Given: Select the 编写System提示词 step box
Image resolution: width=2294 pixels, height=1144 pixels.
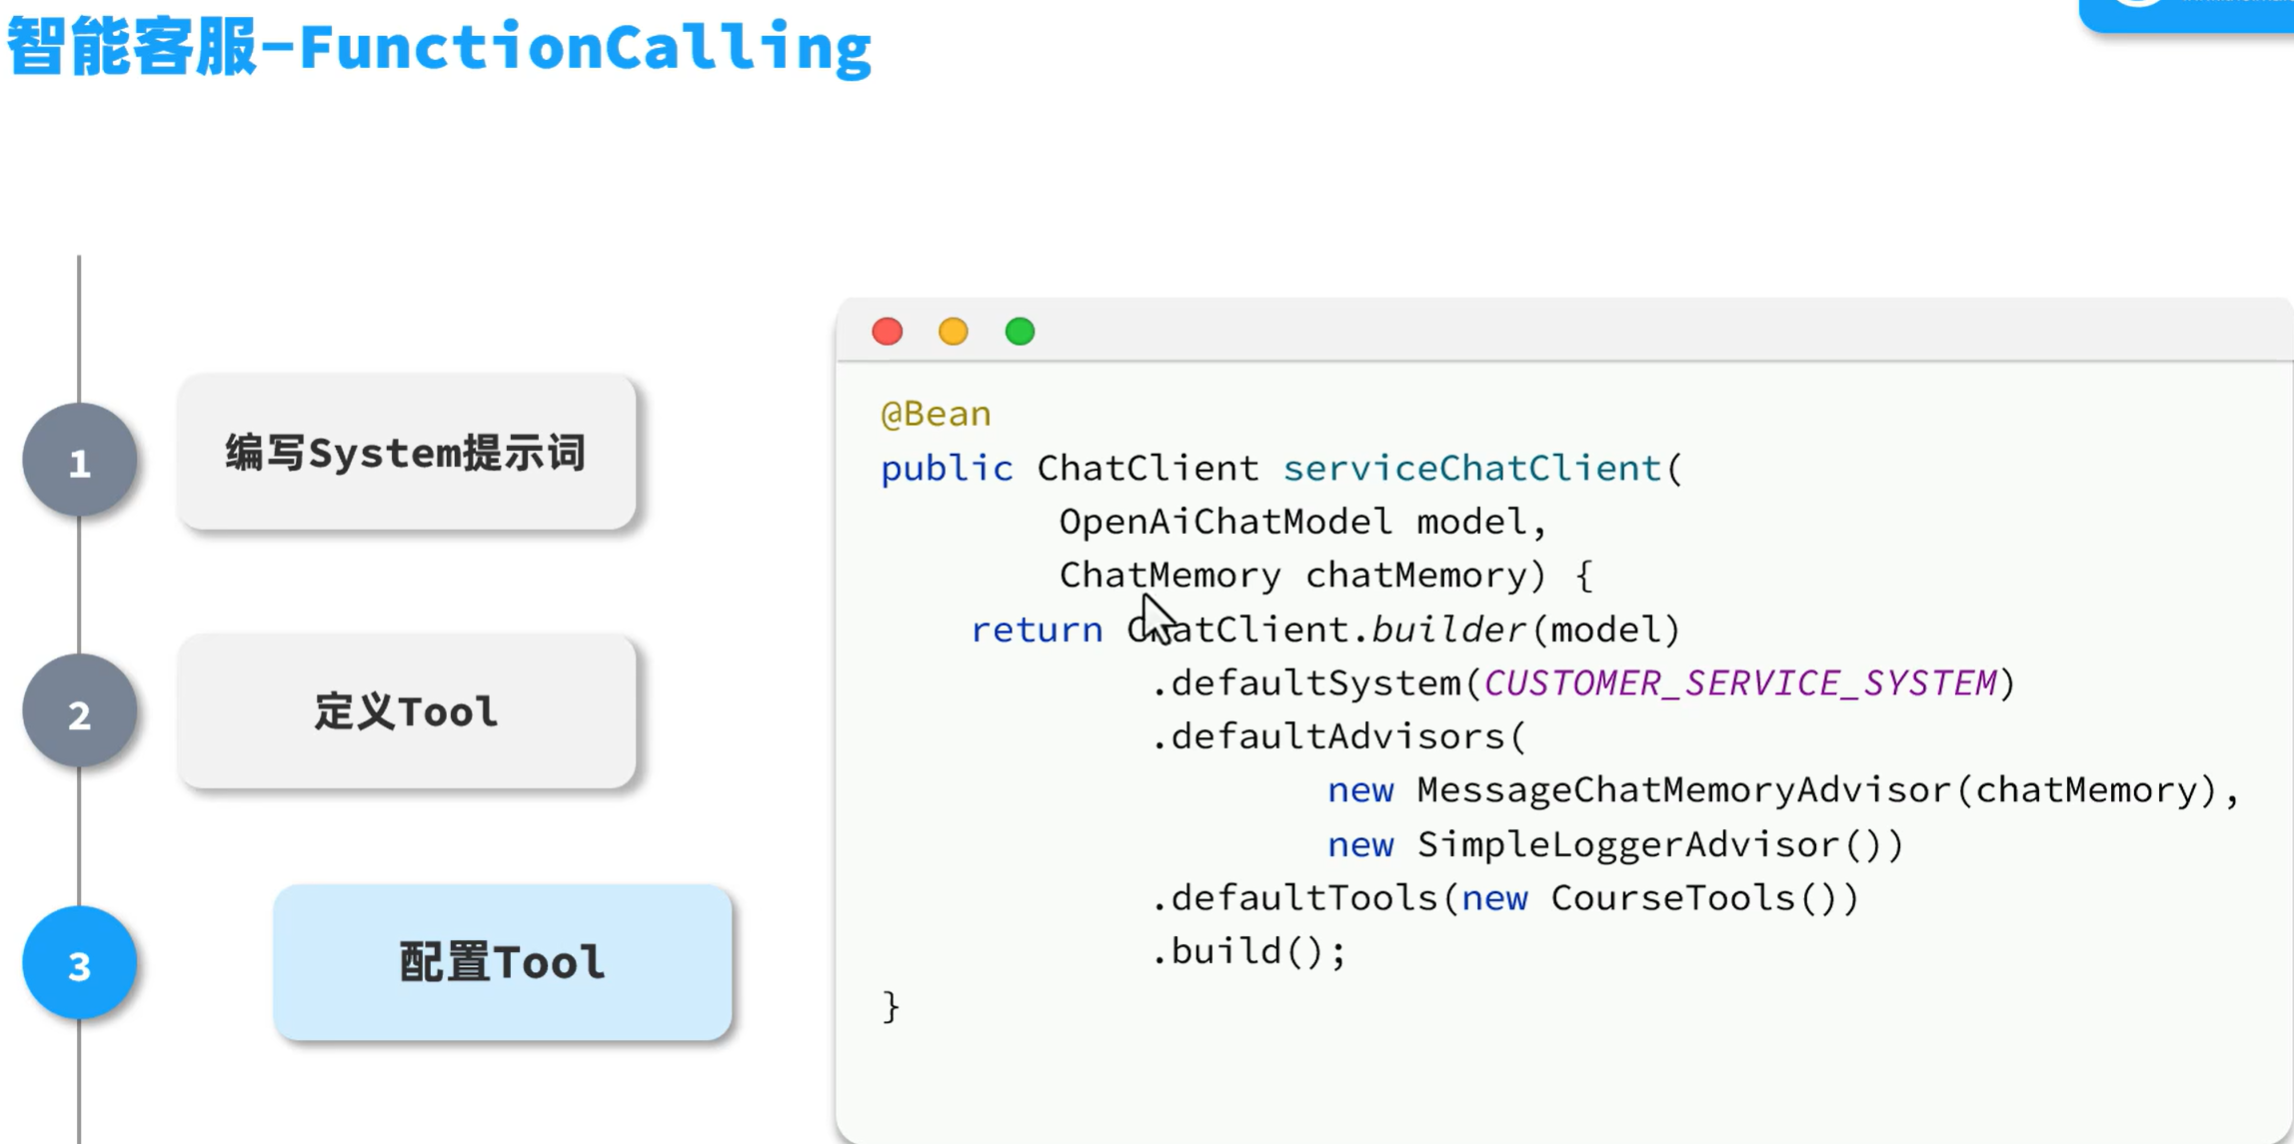Looking at the screenshot, I should coord(406,452).
